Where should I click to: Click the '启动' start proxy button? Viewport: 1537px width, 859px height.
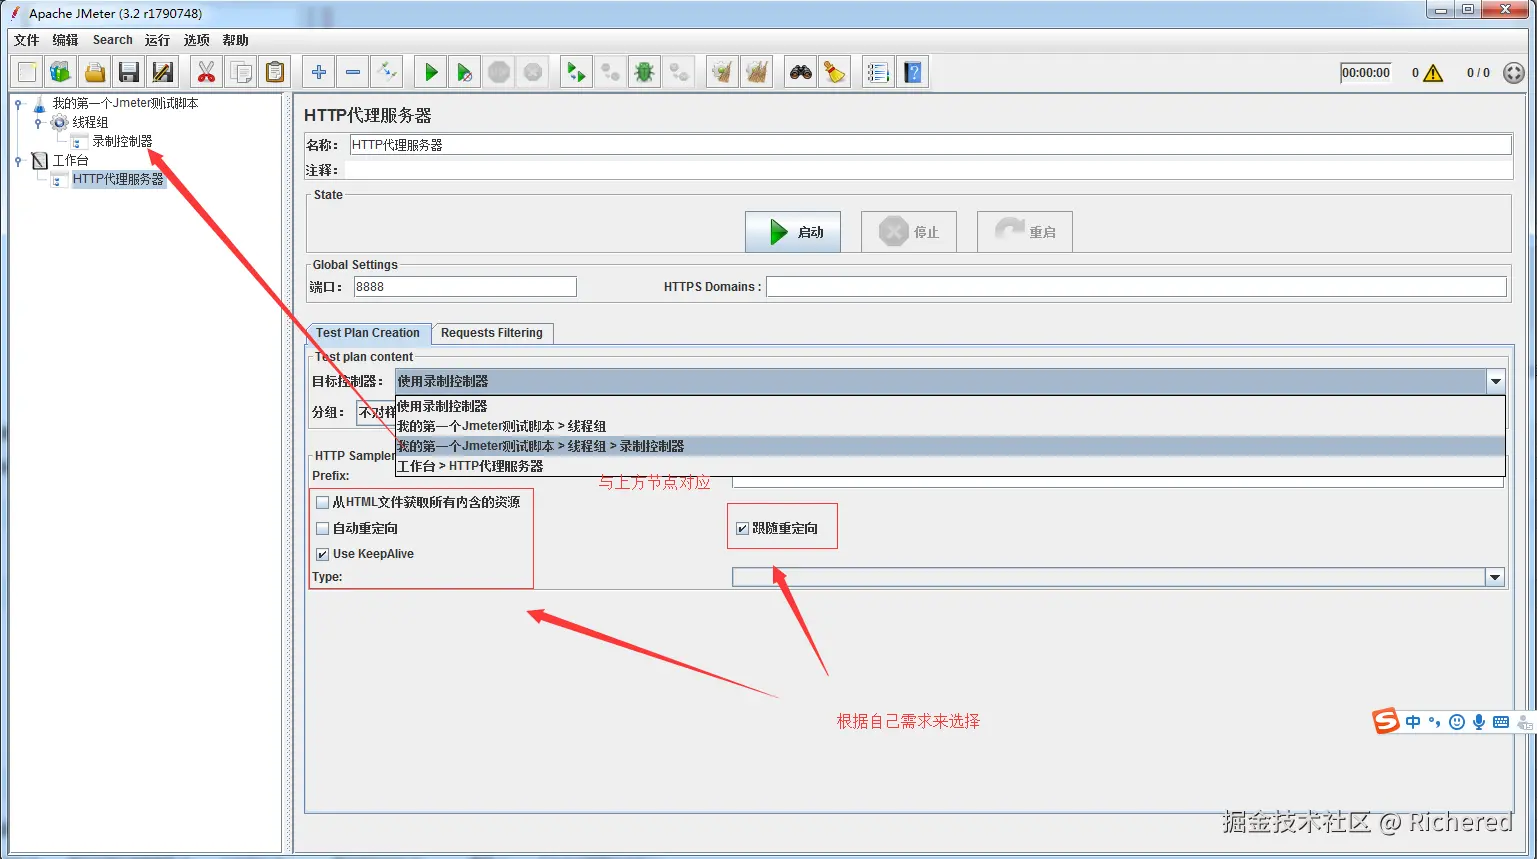click(x=793, y=232)
